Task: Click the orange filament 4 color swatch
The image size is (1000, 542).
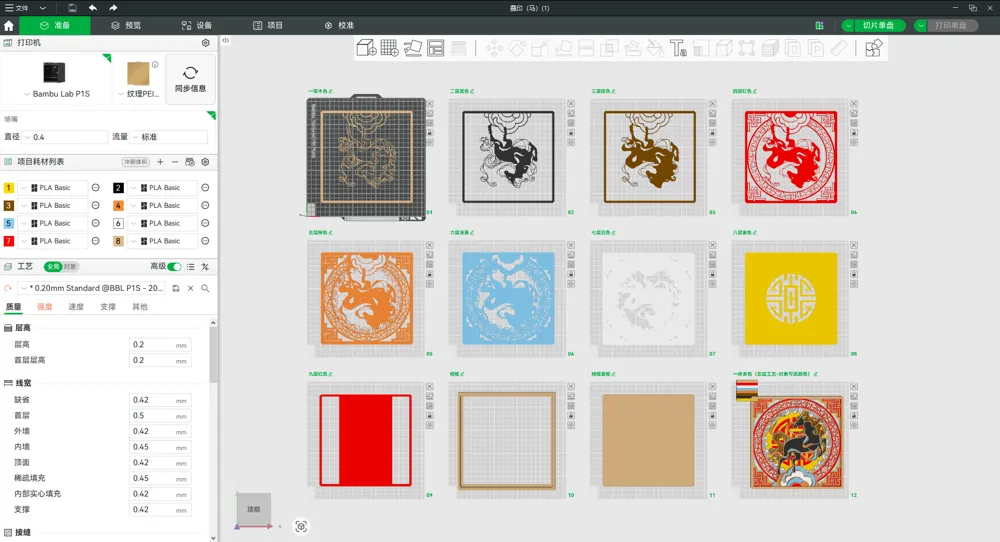Action: 118,205
